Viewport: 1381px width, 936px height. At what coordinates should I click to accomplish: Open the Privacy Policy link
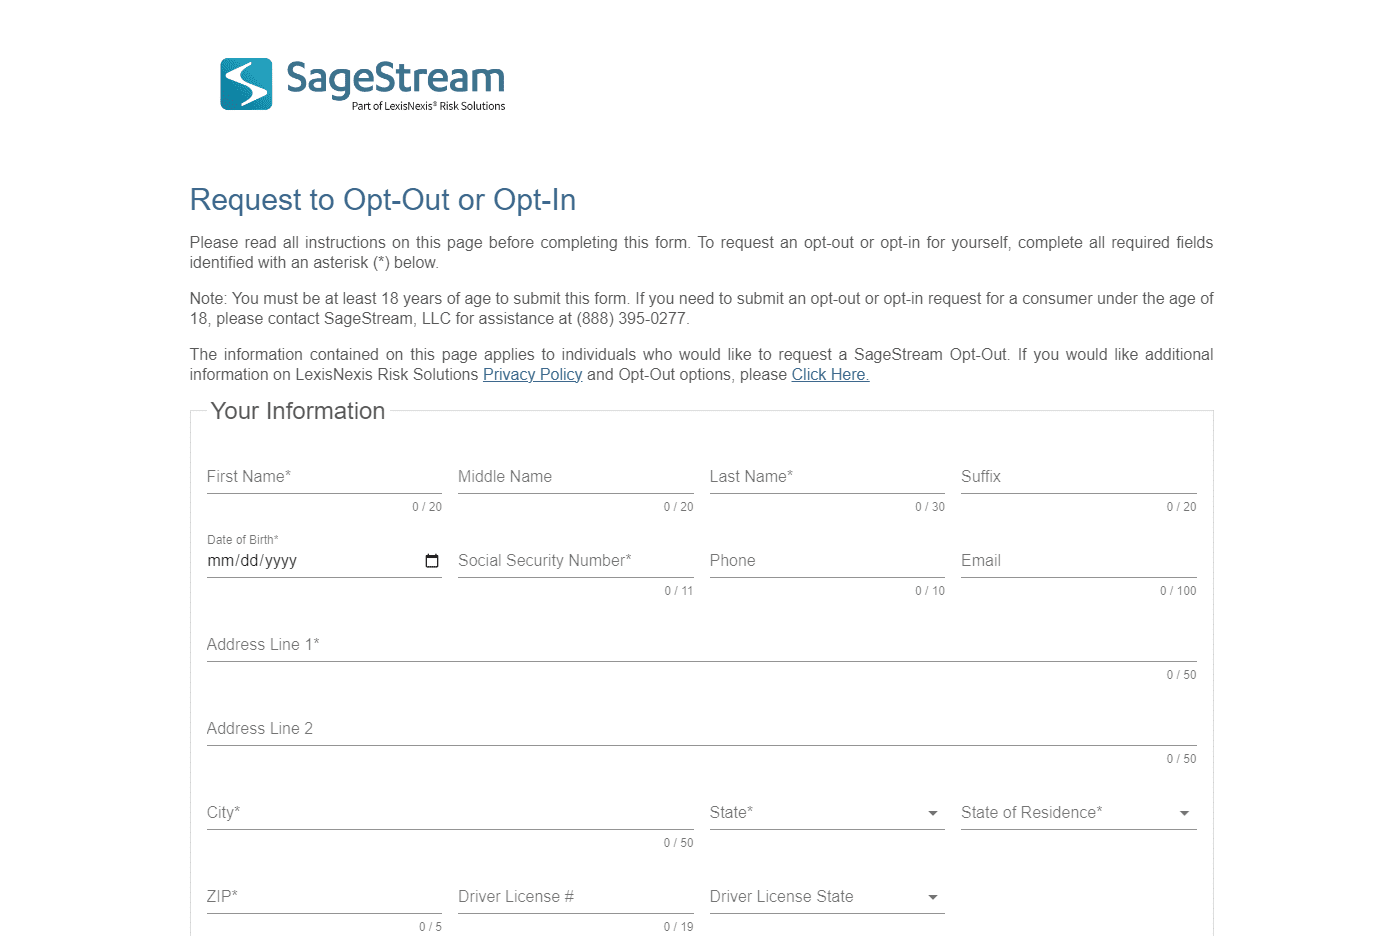(x=532, y=374)
